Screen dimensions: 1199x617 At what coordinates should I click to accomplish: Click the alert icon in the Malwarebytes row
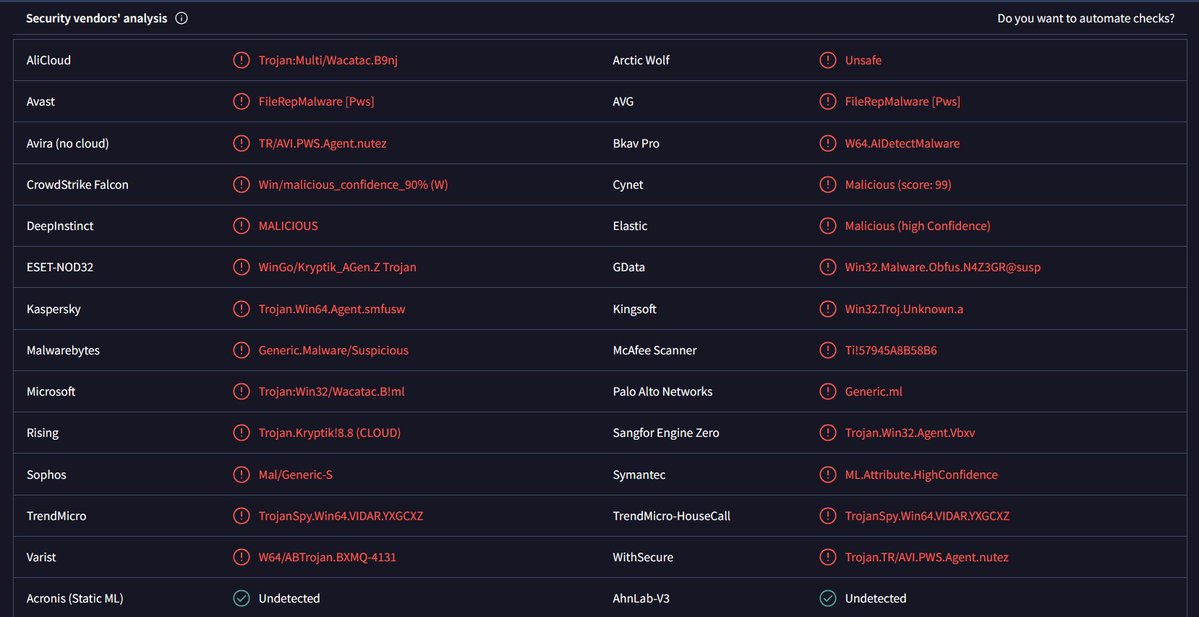tap(241, 350)
